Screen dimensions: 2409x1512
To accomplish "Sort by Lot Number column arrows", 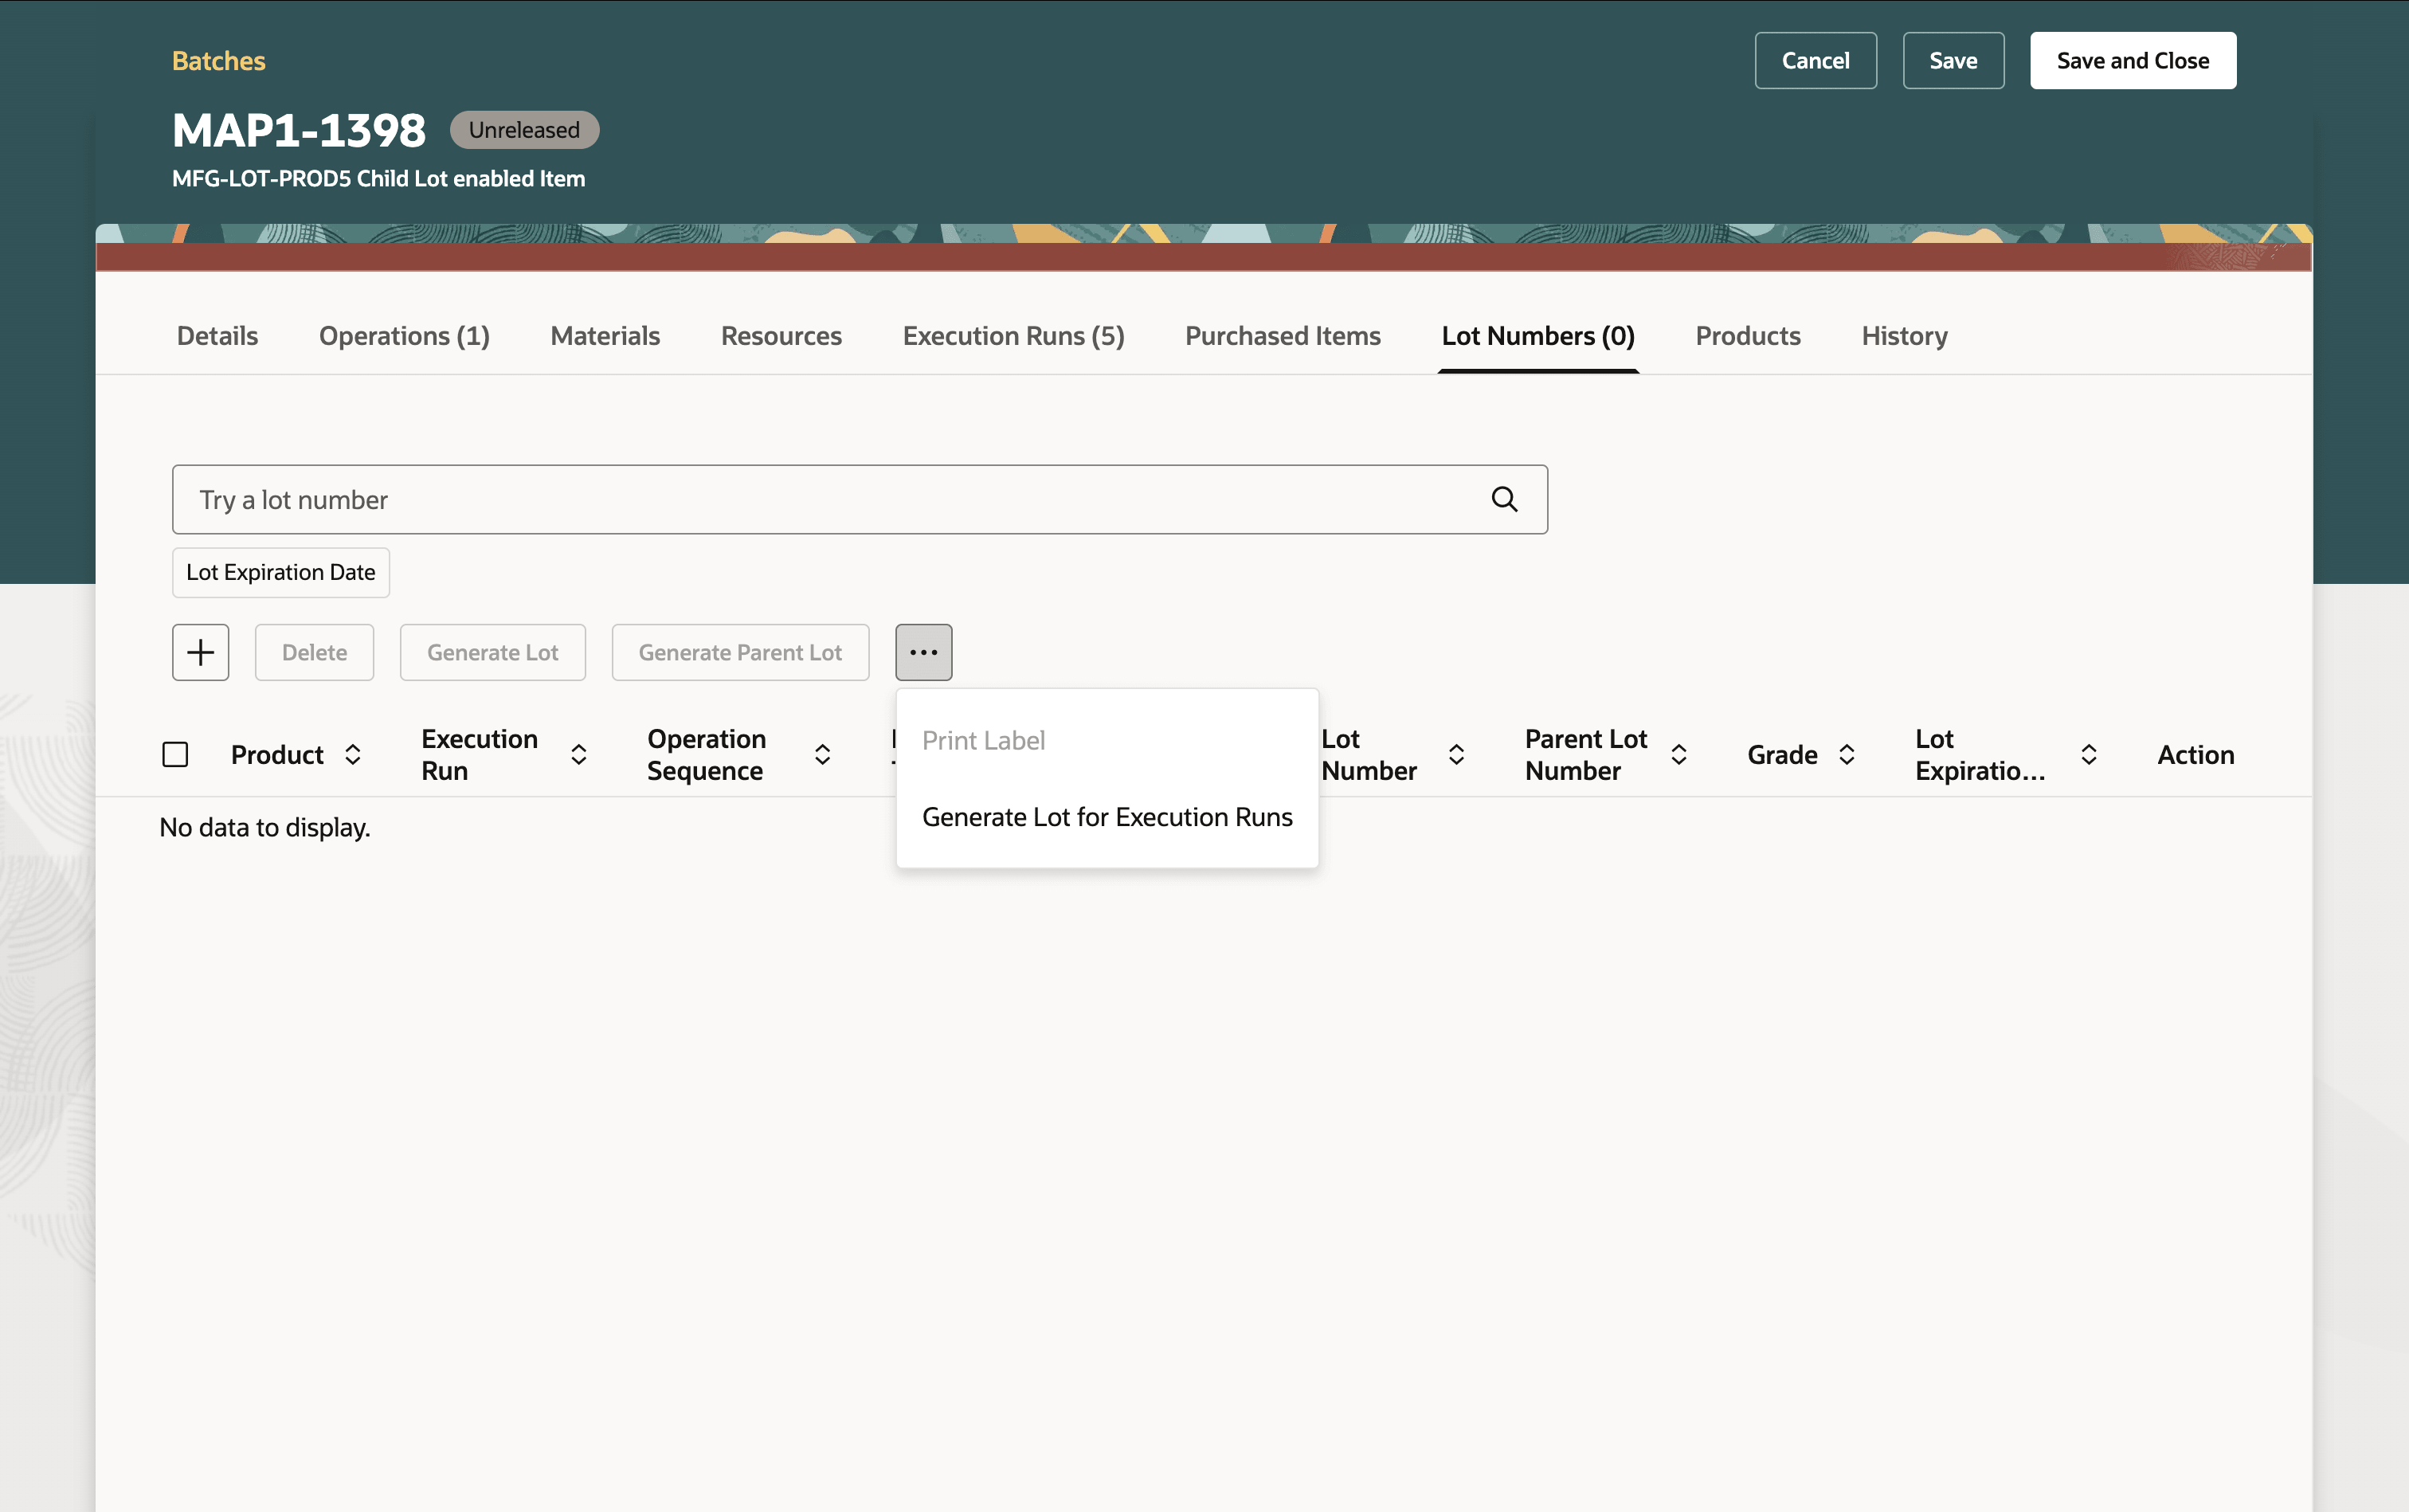I will 1456,754.
